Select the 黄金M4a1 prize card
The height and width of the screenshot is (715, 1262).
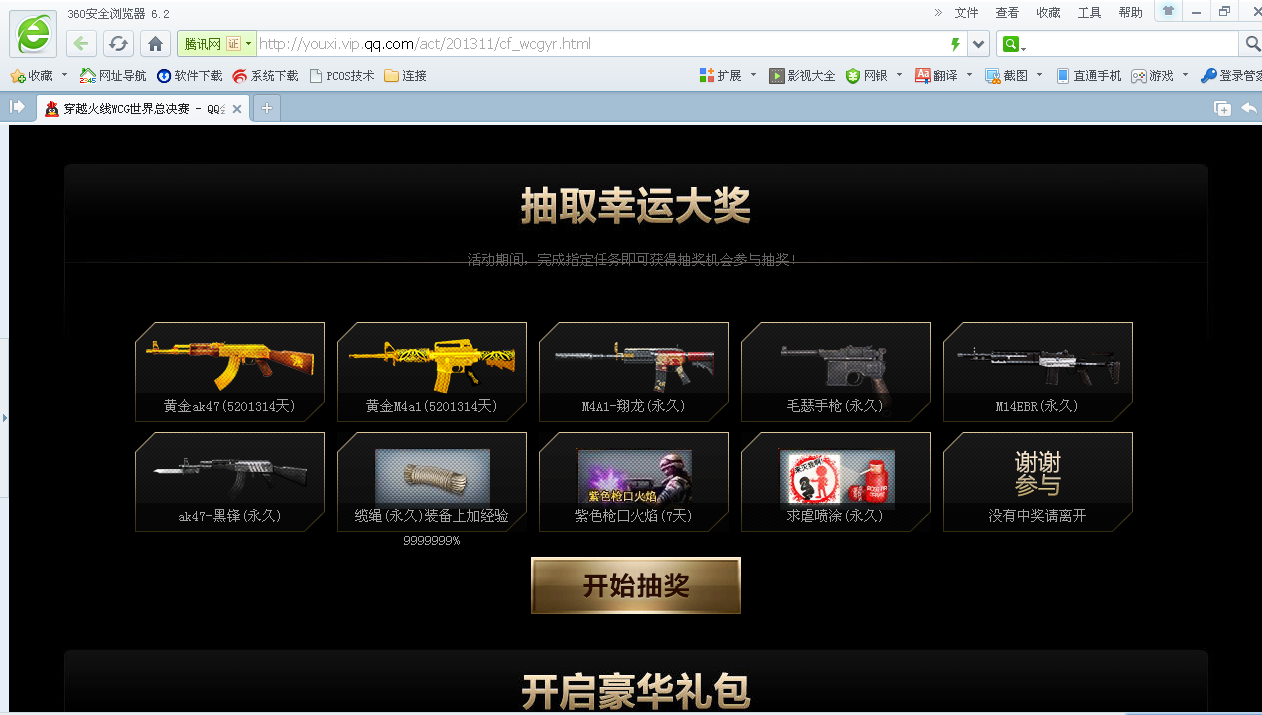click(432, 371)
